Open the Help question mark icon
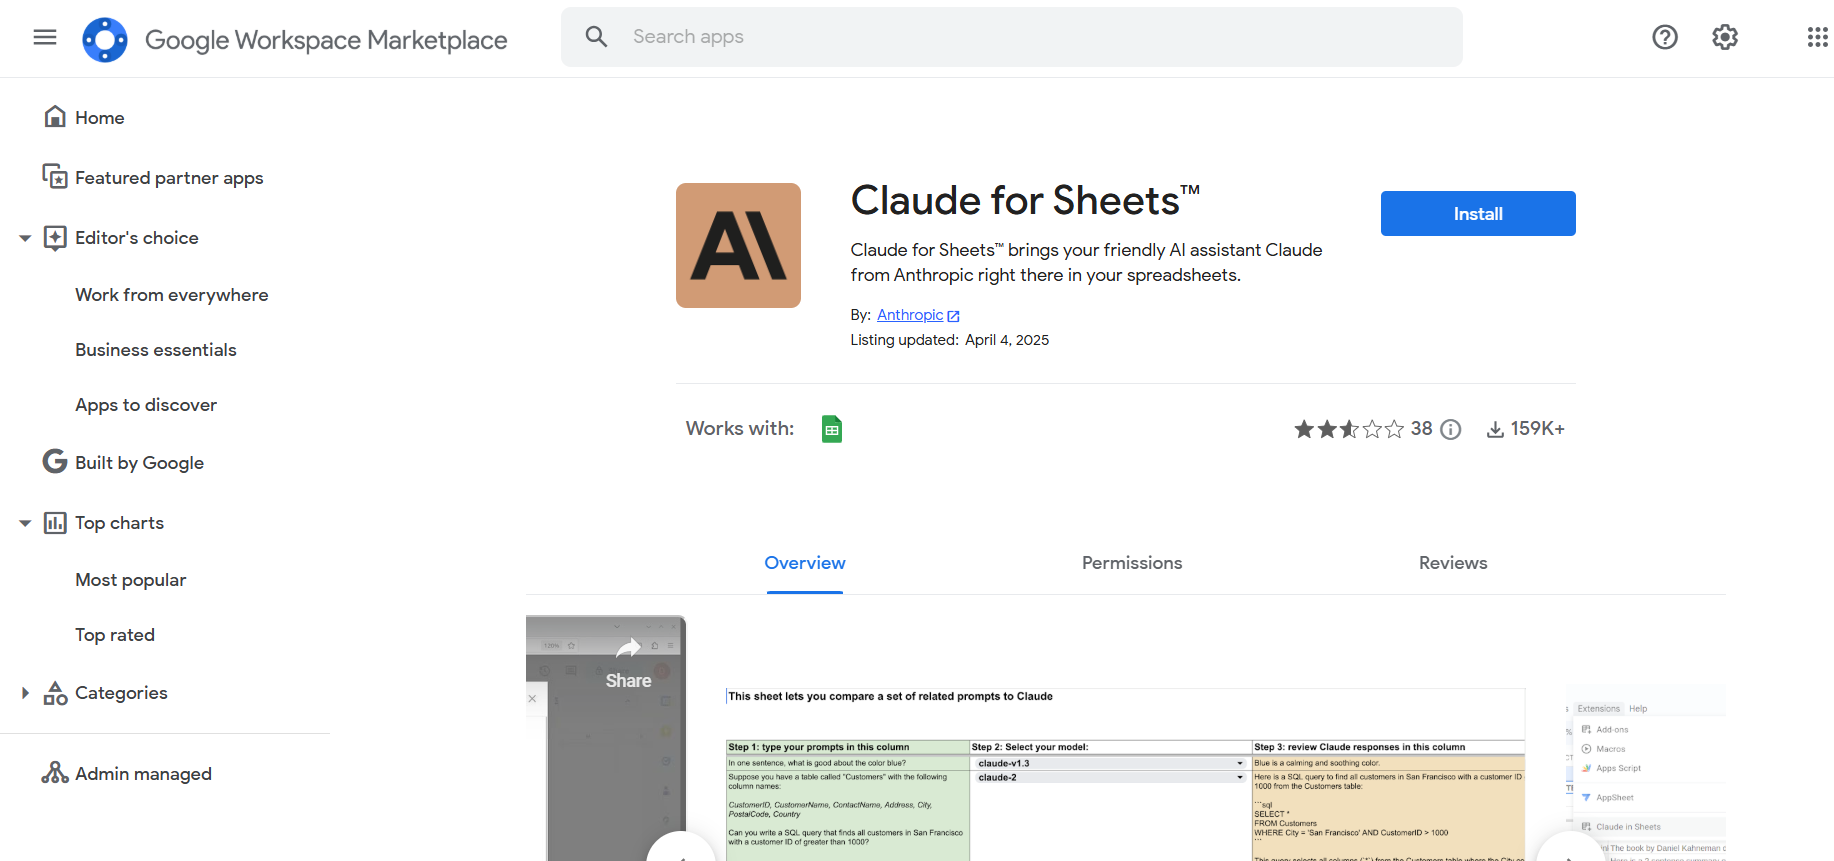Screen dimensions: 1834x861 (x=1665, y=37)
